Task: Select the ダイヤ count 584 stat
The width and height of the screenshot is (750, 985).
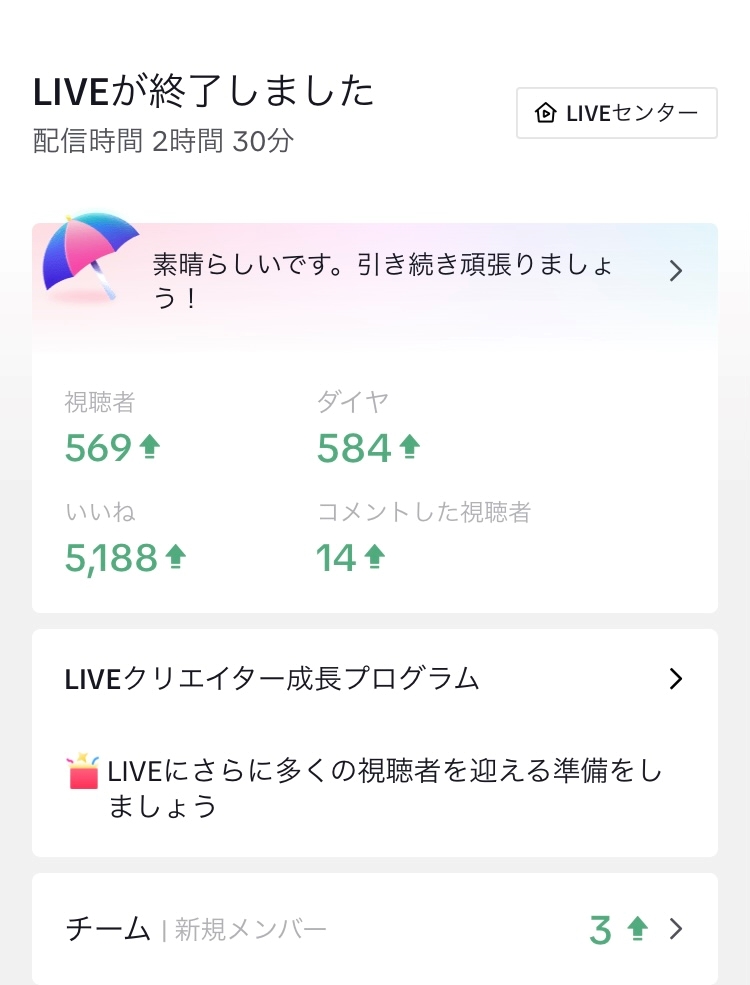Action: [x=354, y=449]
